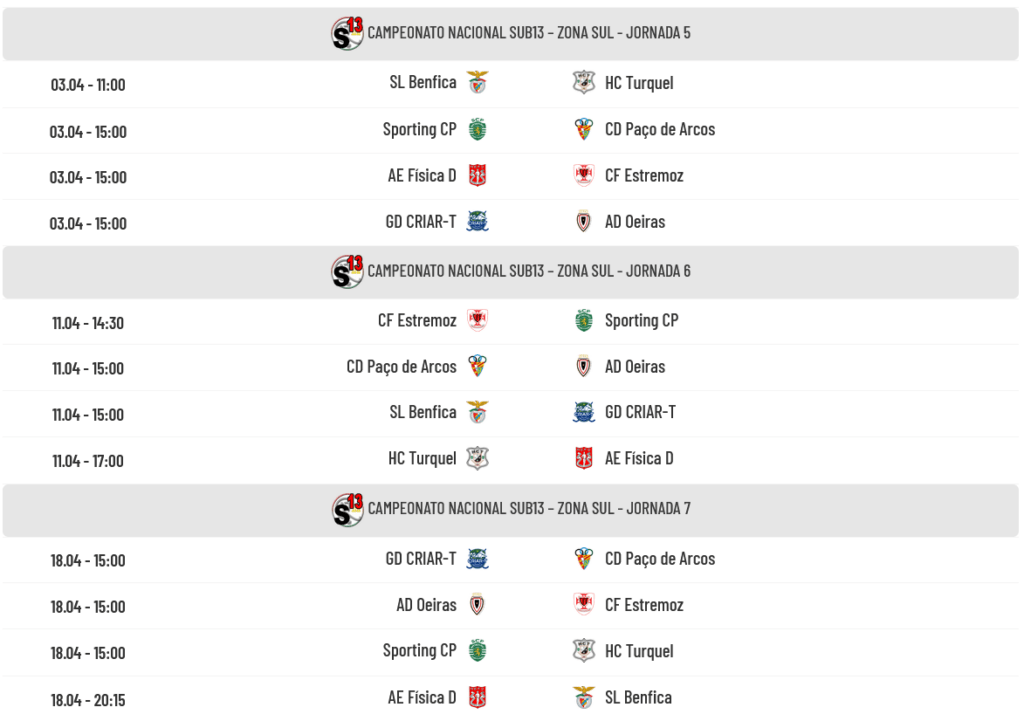Click AE Física D name in 18.04 20:15 match
1024x721 pixels.
421,698
